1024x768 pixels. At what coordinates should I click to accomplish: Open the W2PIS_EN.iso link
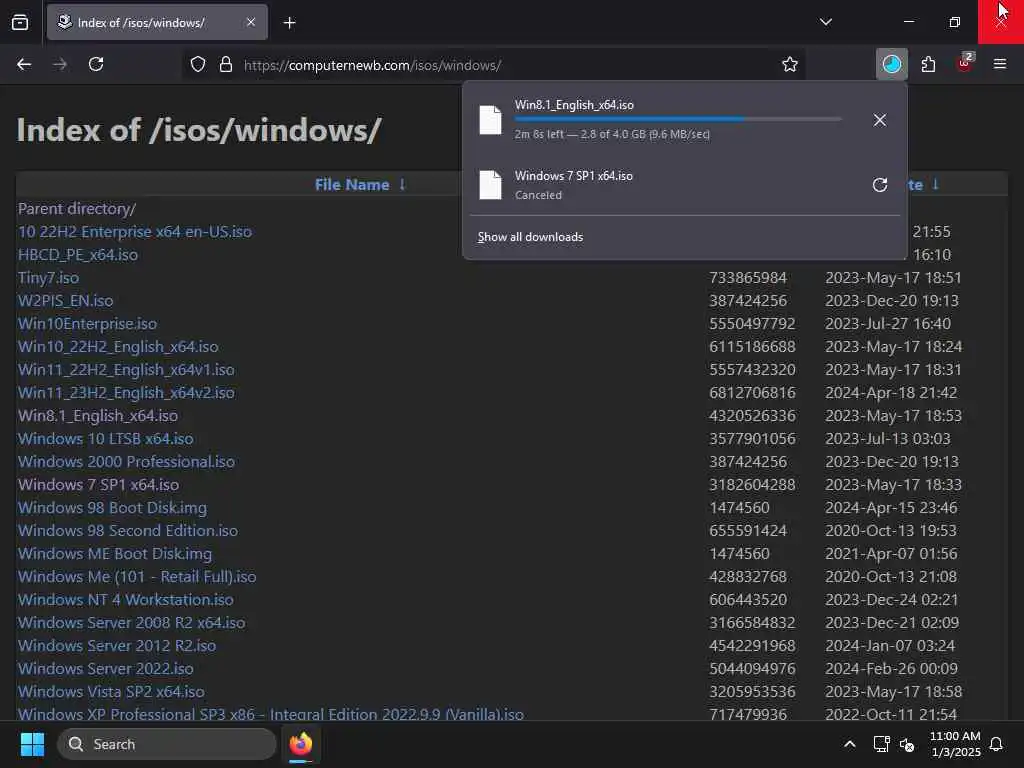point(65,300)
